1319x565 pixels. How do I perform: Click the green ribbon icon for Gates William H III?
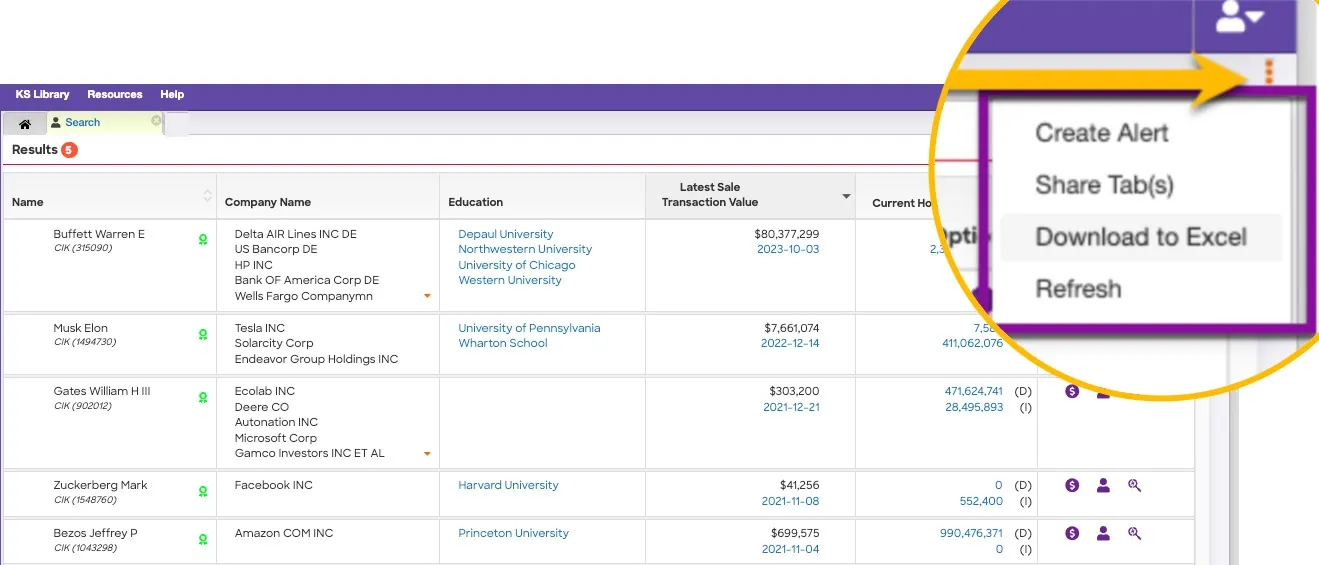pos(203,397)
